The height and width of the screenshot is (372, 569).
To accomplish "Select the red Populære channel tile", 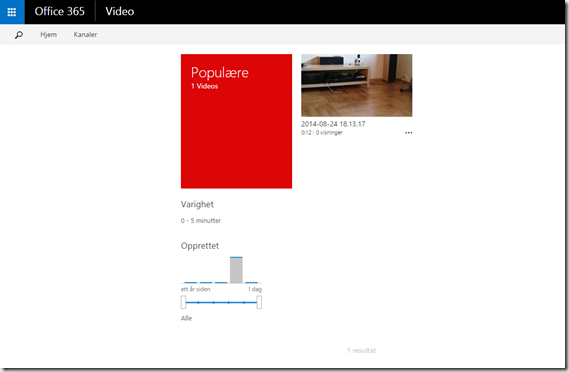I will 236,121.
